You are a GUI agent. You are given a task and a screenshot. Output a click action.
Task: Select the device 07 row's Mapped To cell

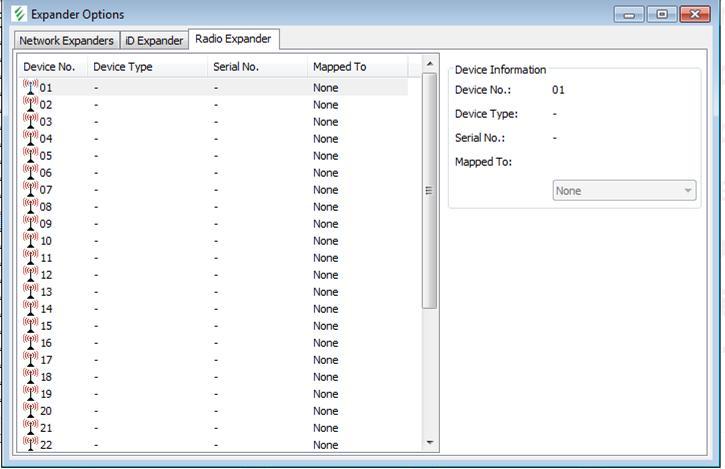pyautogui.click(x=326, y=190)
